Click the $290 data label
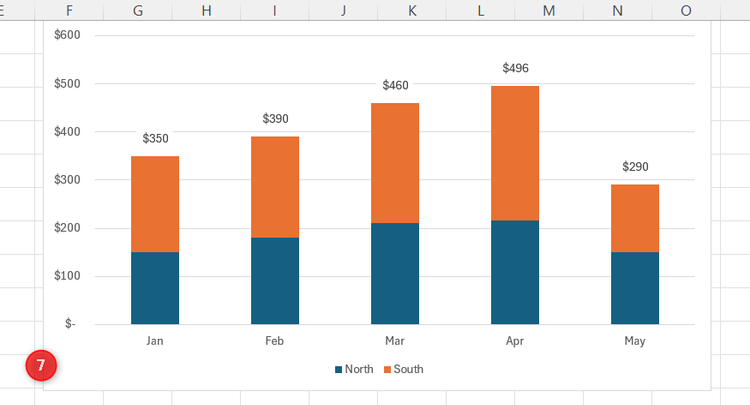Screen dimensions: 750x405 coord(635,166)
